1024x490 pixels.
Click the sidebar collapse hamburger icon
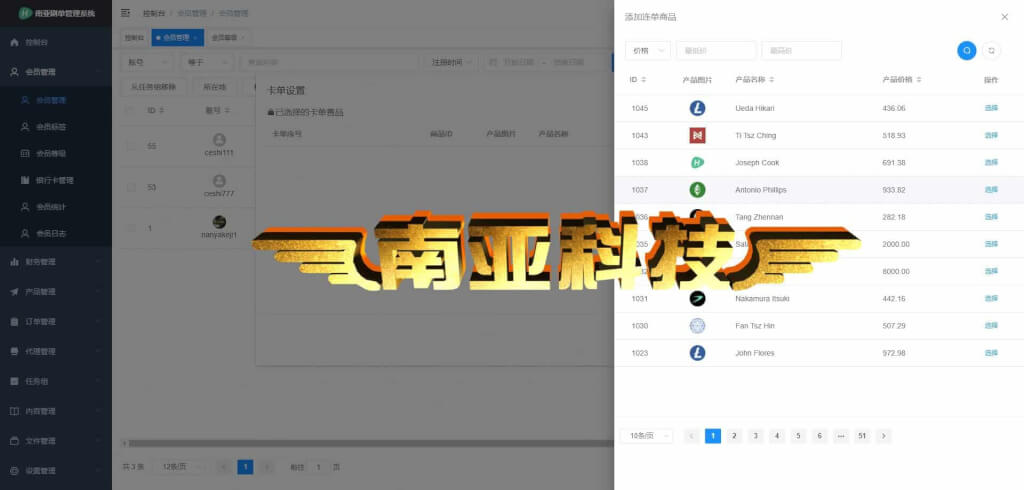(125, 13)
